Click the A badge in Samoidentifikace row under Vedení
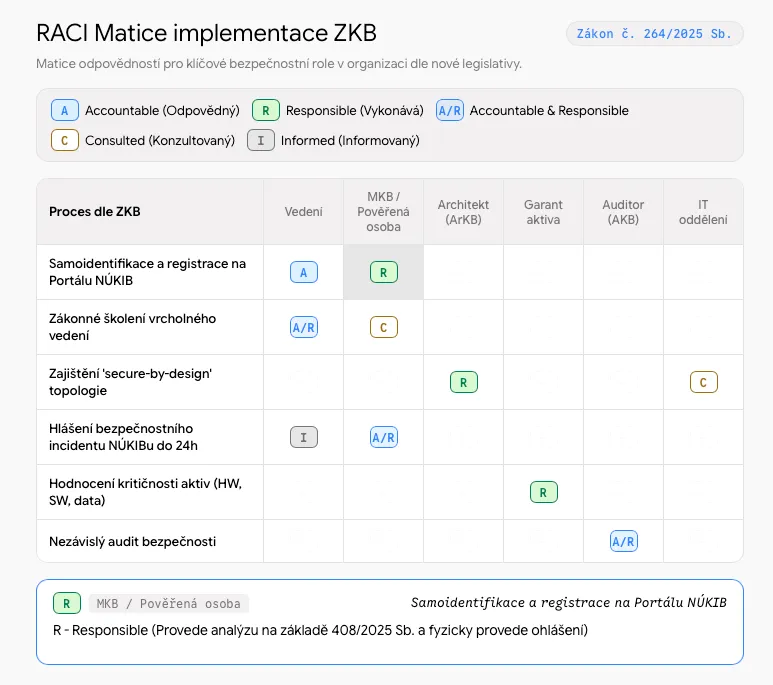The width and height of the screenshot is (773, 685). (304, 272)
